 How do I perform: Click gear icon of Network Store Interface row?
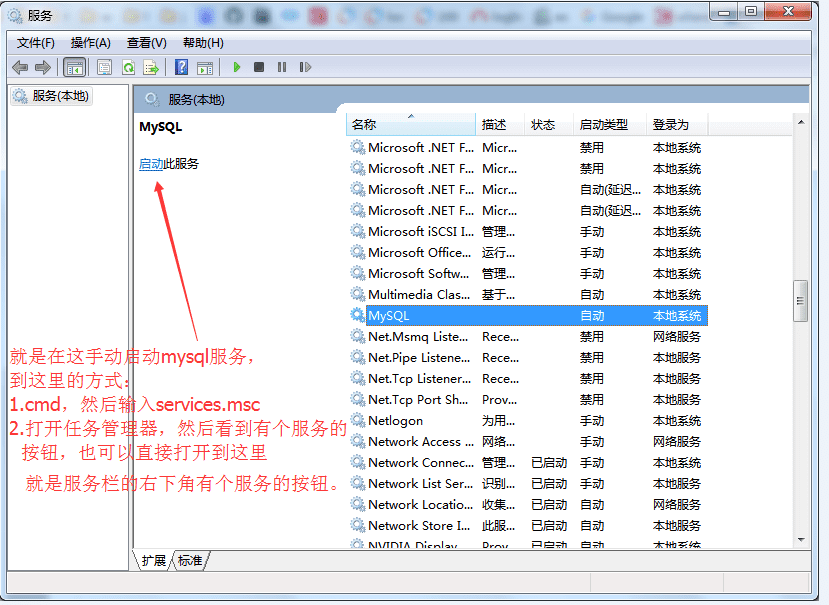(x=358, y=526)
